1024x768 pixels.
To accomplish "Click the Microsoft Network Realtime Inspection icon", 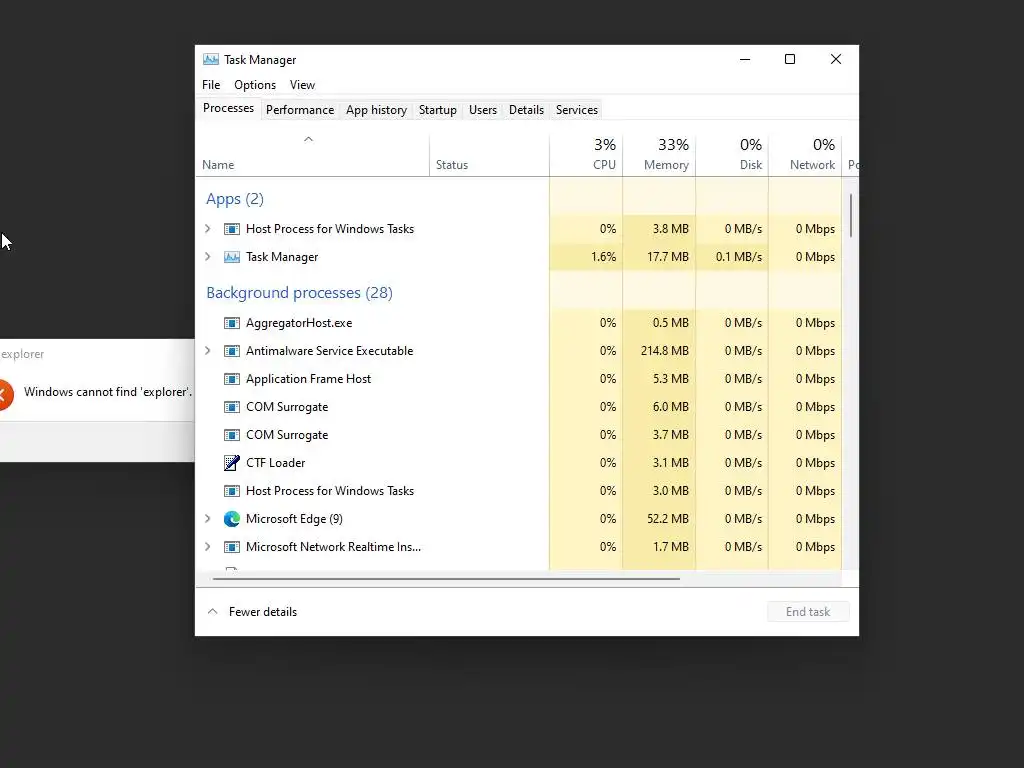I will [232, 547].
